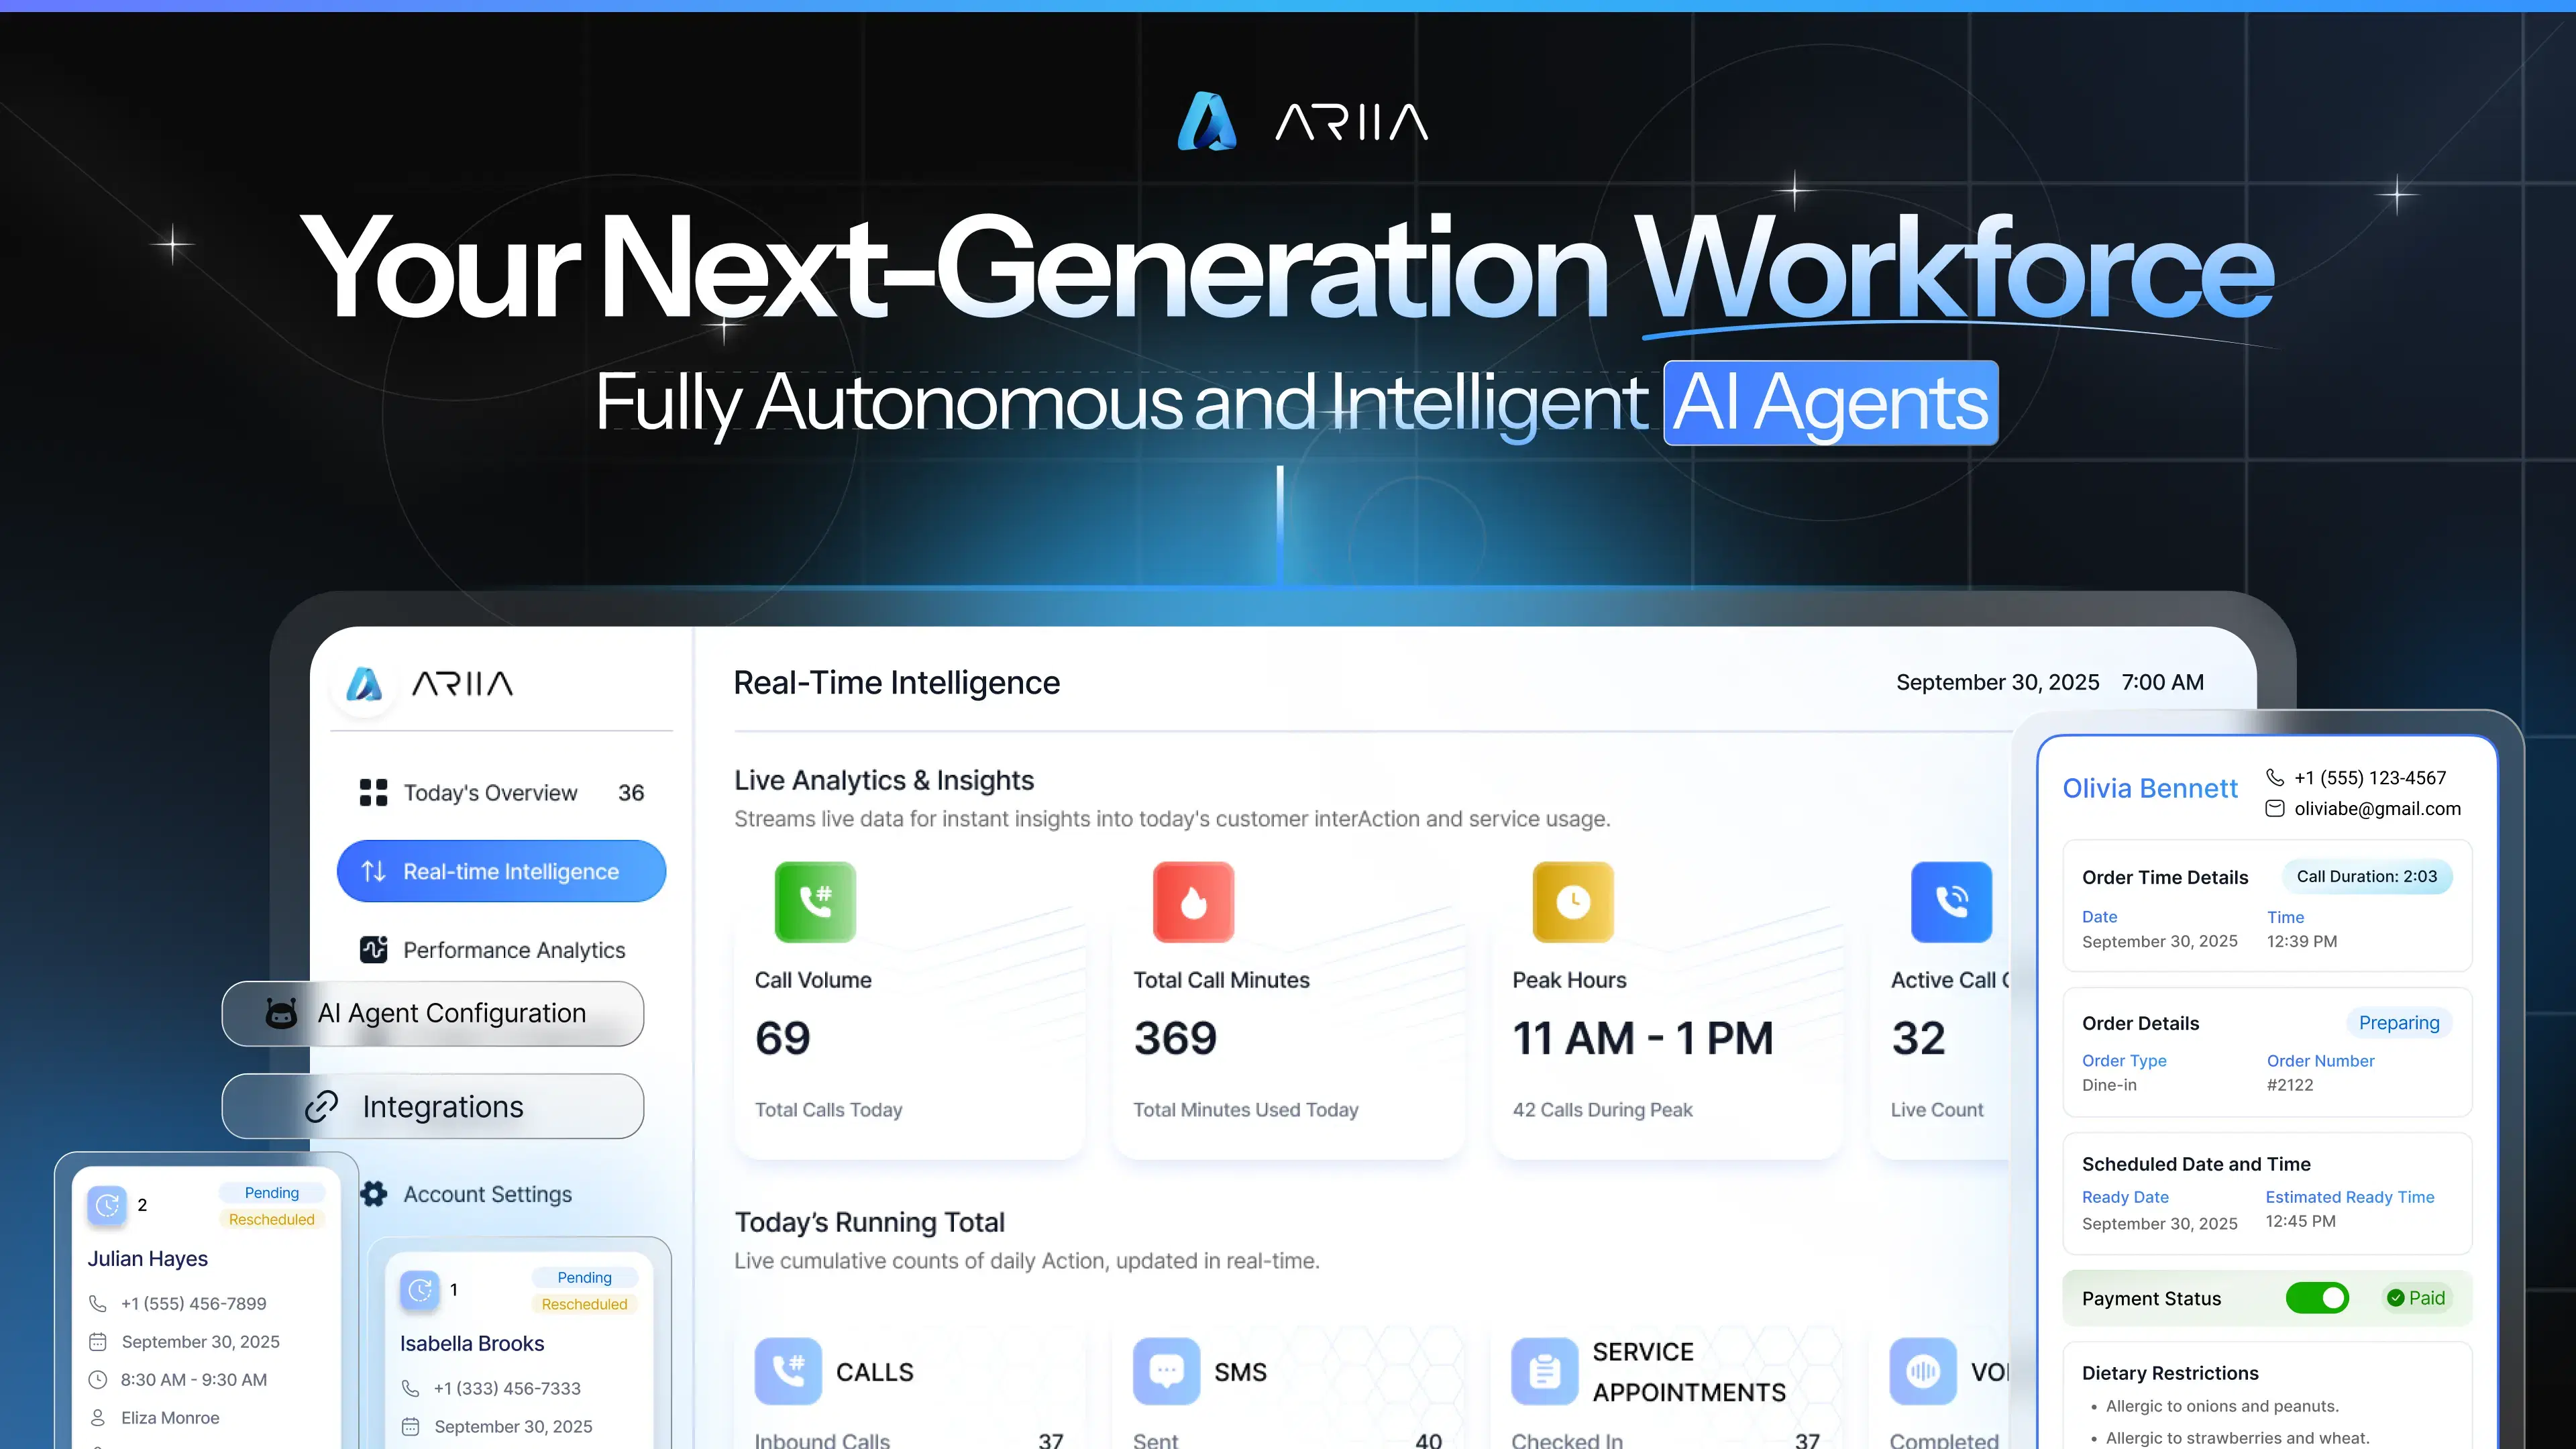Click the voice waveform icon in Running Total
Image resolution: width=2576 pixels, height=1449 pixels.
point(1923,1371)
